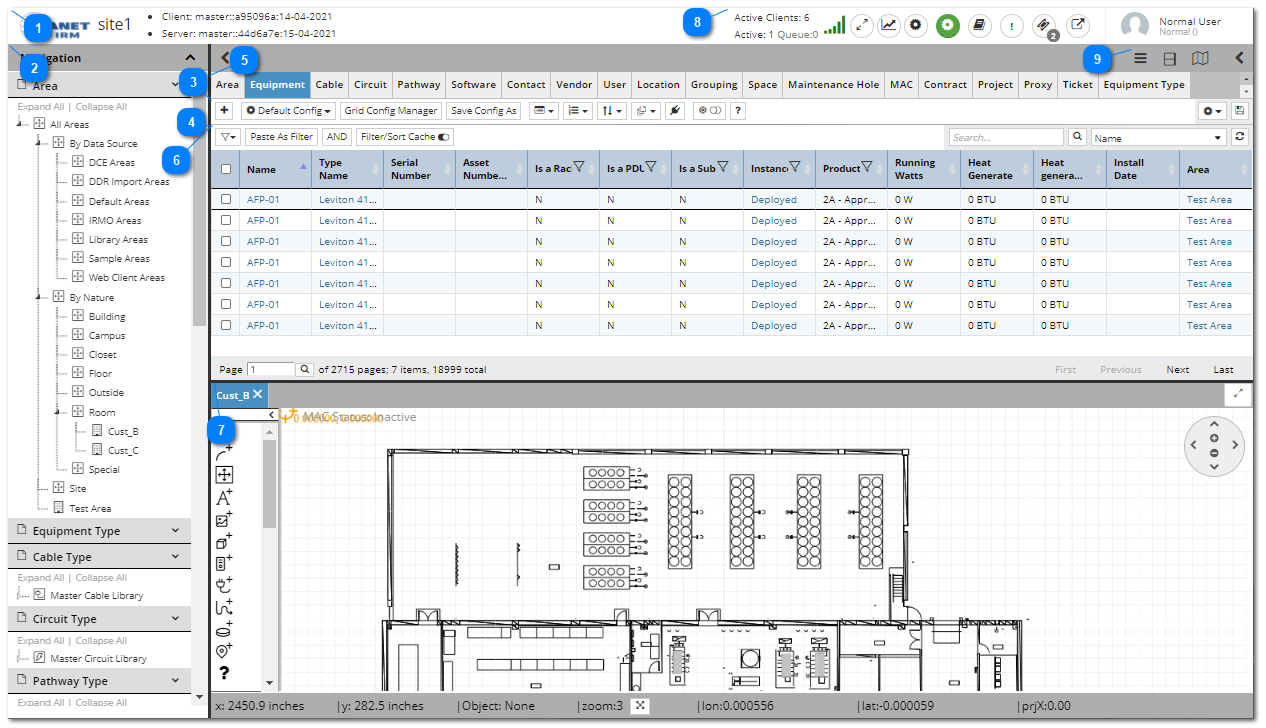
Task: Open the Maintenance Hole tab
Action: pyautogui.click(x=834, y=85)
